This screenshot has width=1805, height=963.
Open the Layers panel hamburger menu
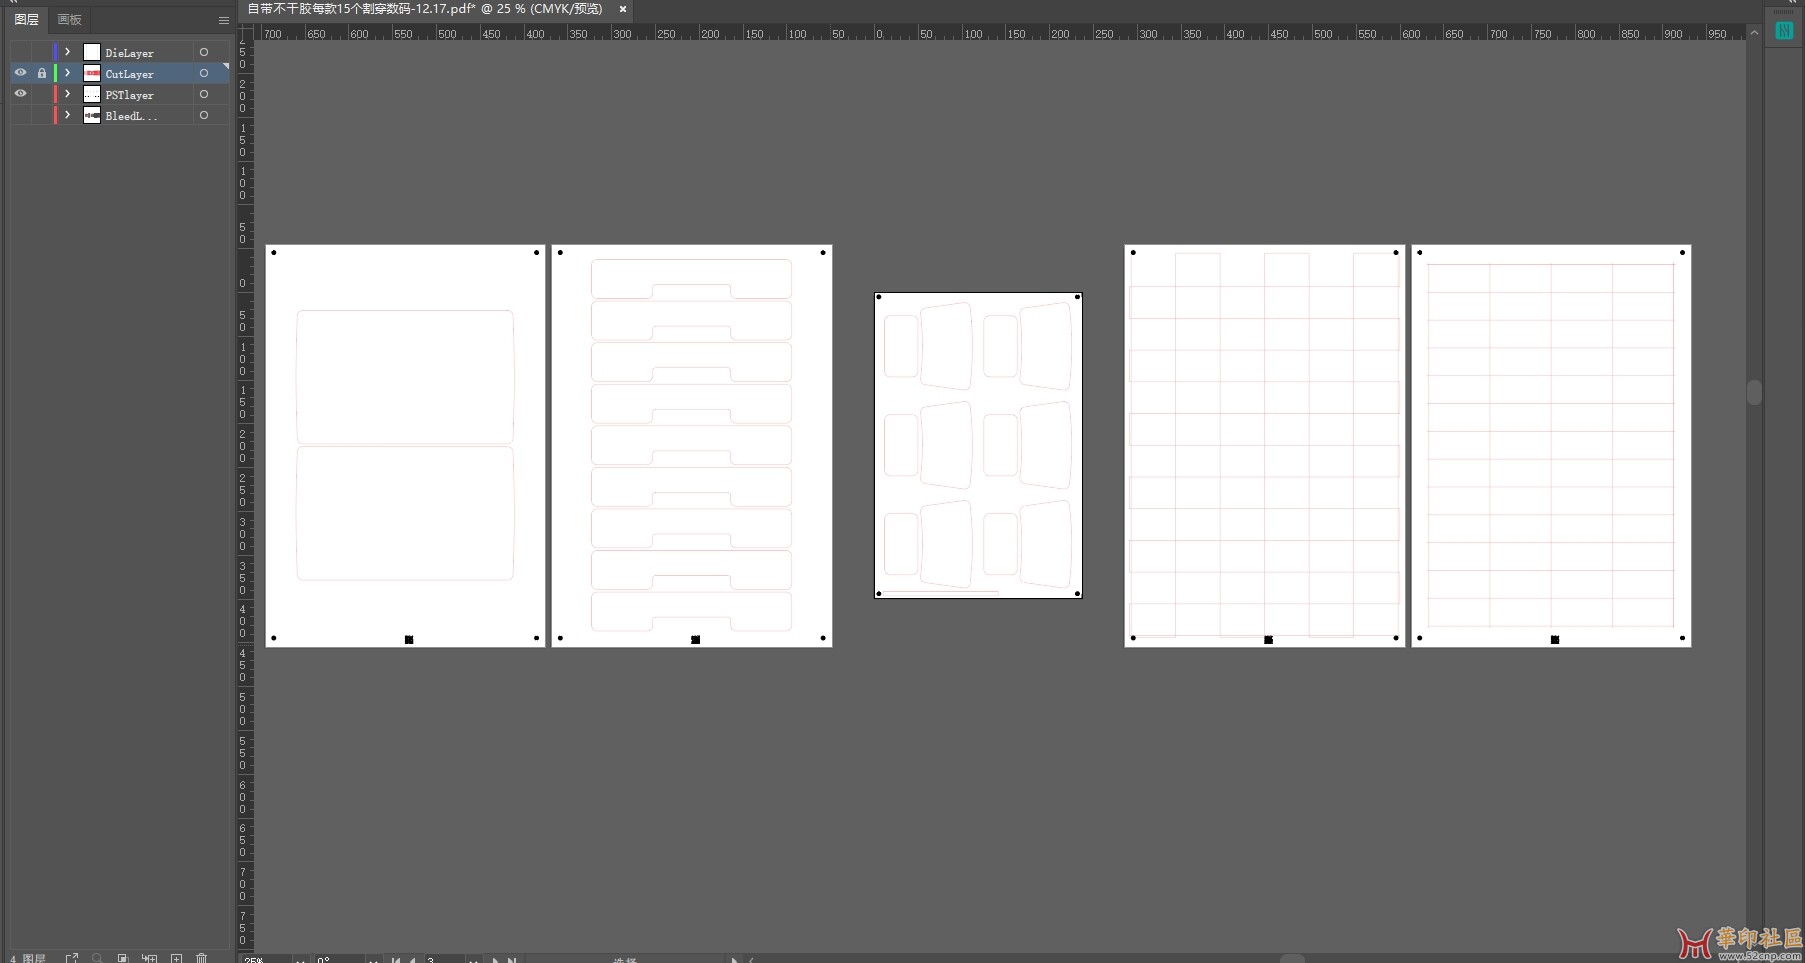(x=224, y=20)
